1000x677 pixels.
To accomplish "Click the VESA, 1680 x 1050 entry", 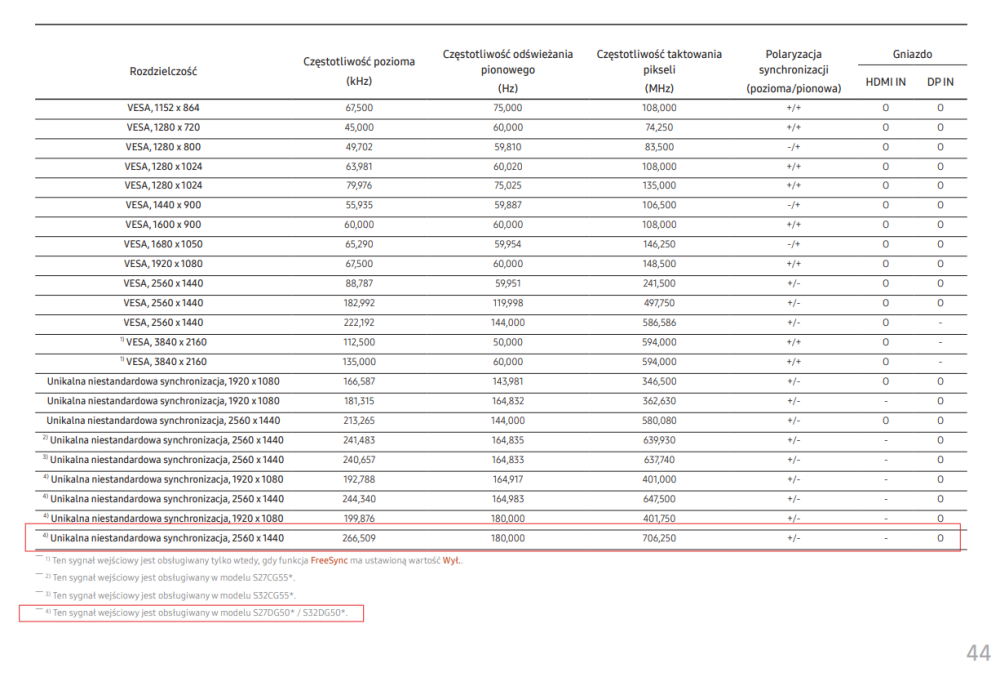I will coord(163,244).
